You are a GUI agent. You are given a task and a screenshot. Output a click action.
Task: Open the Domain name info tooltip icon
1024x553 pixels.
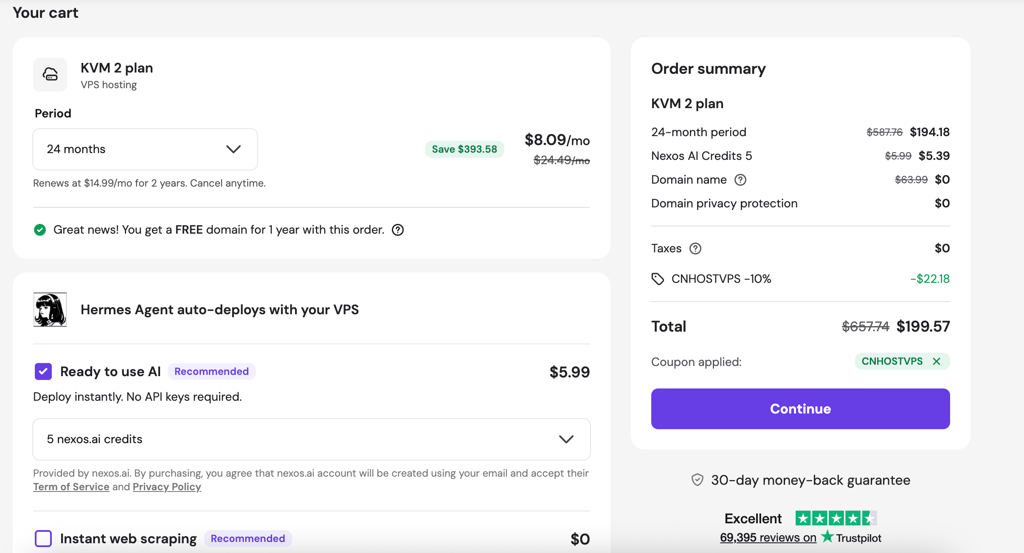pos(740,180)
